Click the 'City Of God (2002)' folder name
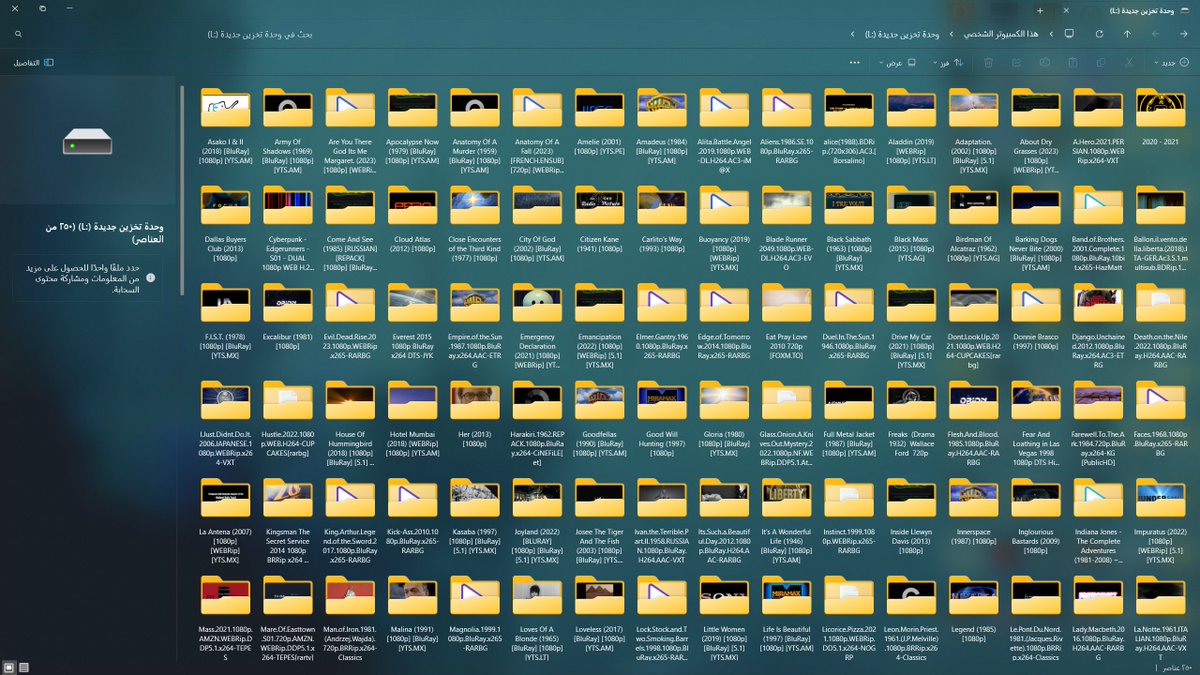 (x=536, y=249)
